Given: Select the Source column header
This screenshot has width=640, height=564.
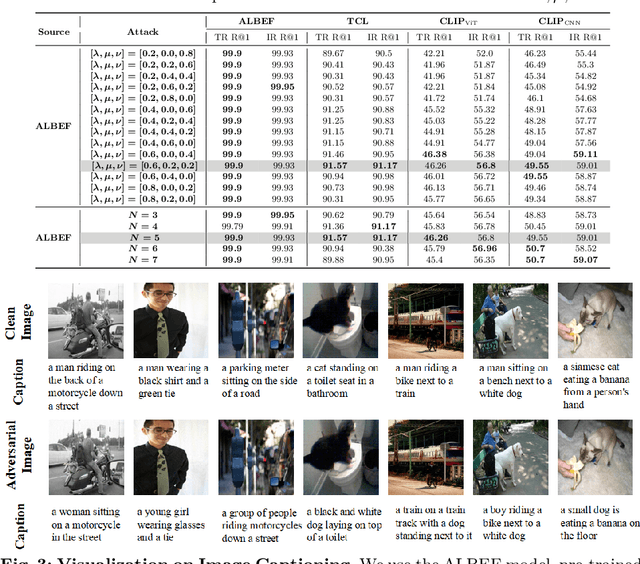Looking at the screenshot, I should tap(54, 32).
